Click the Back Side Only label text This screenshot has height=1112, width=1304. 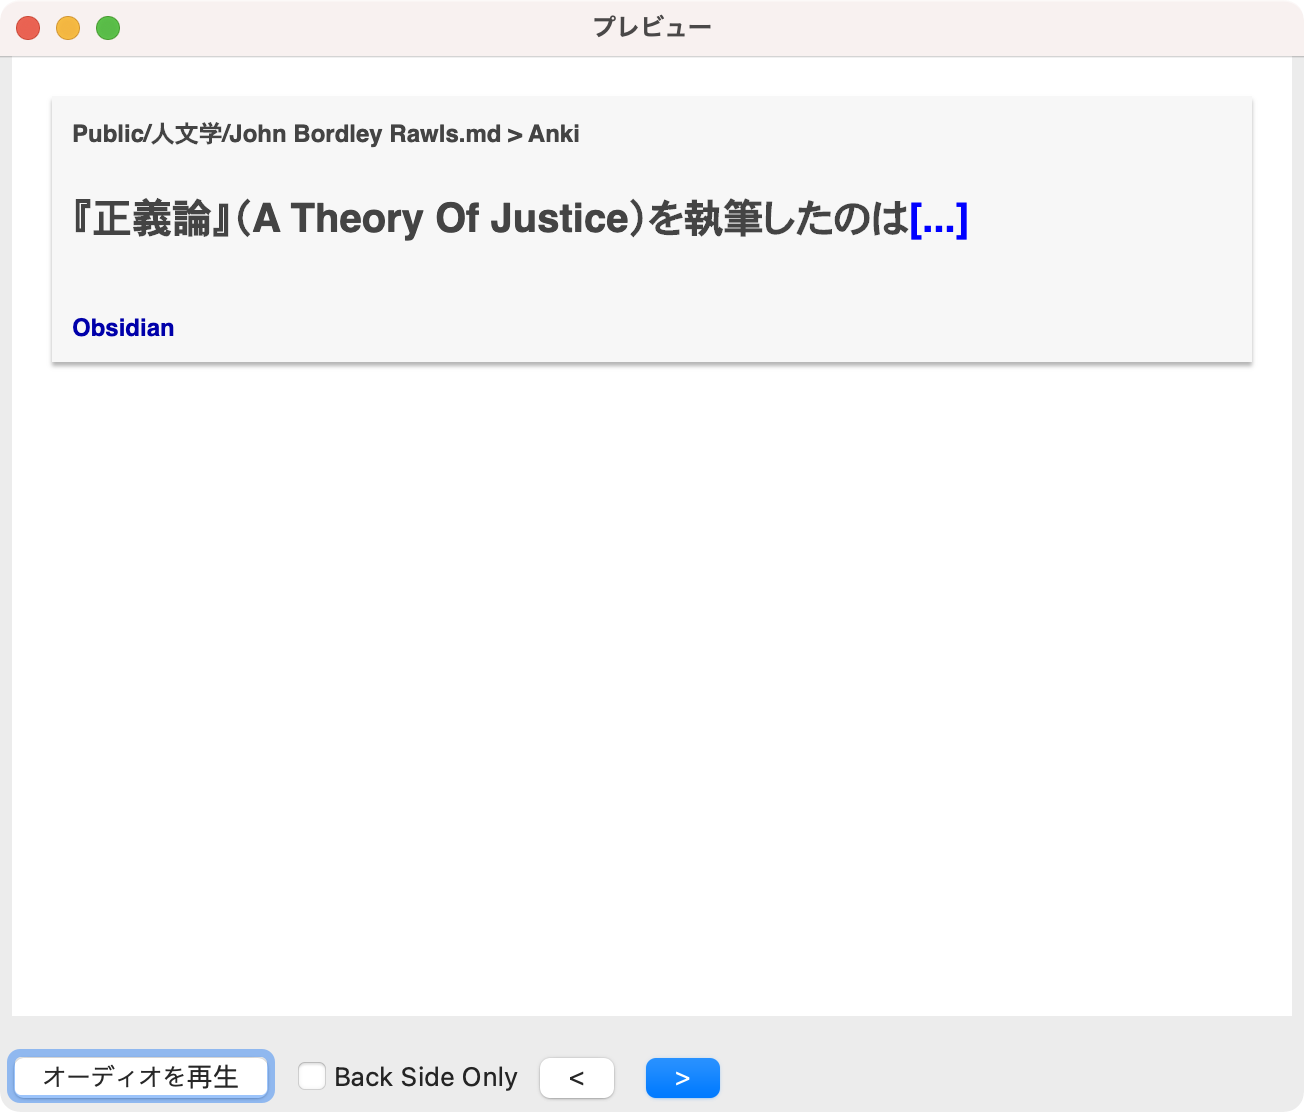(425, 1077)
